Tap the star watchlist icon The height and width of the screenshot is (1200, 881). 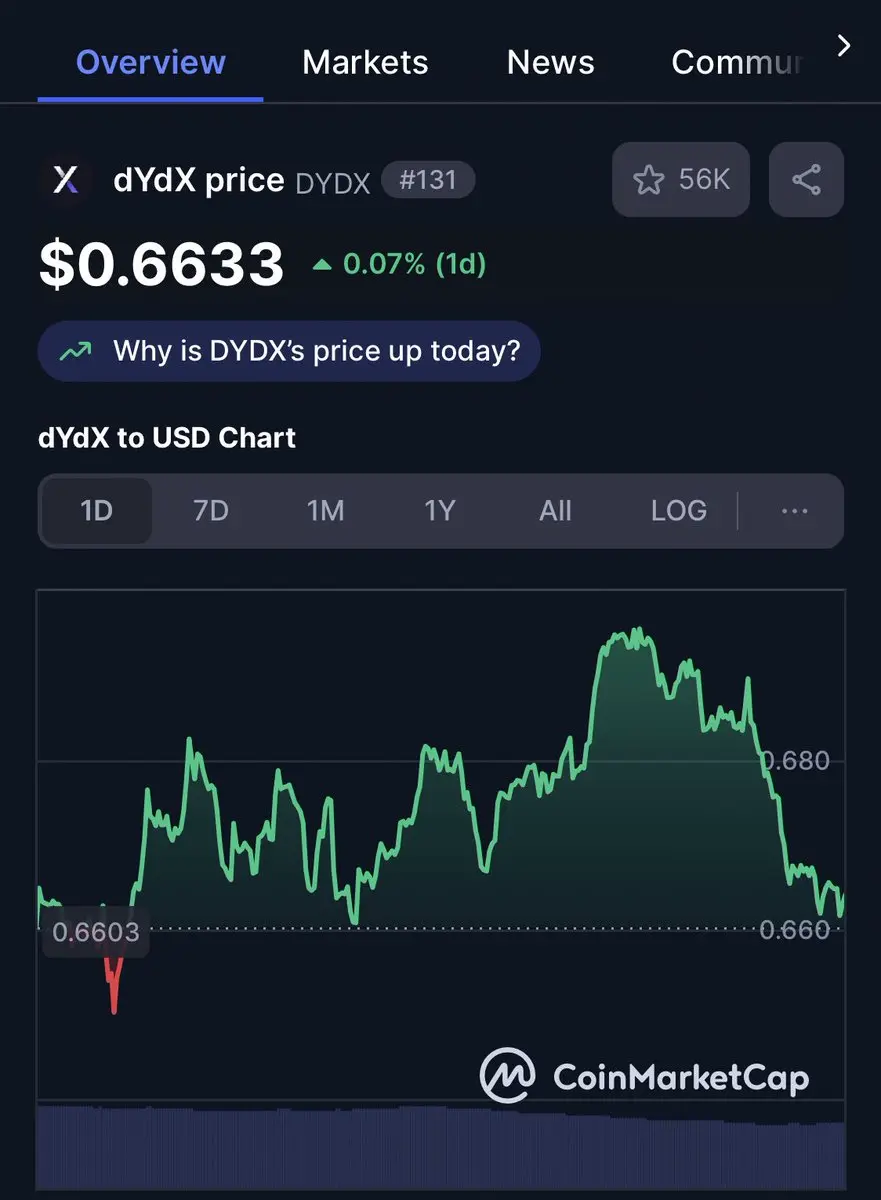pyautogui.click(x=648, y=180)
